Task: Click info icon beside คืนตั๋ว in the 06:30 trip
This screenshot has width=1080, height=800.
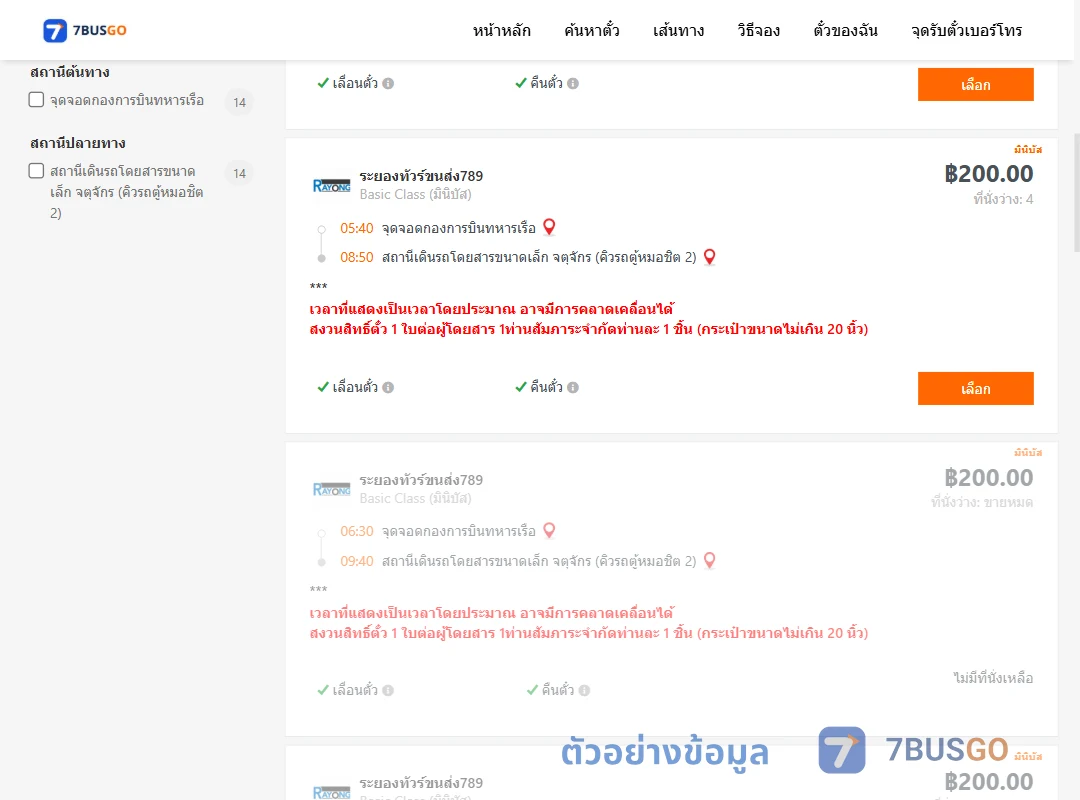Action: (584, 690)
